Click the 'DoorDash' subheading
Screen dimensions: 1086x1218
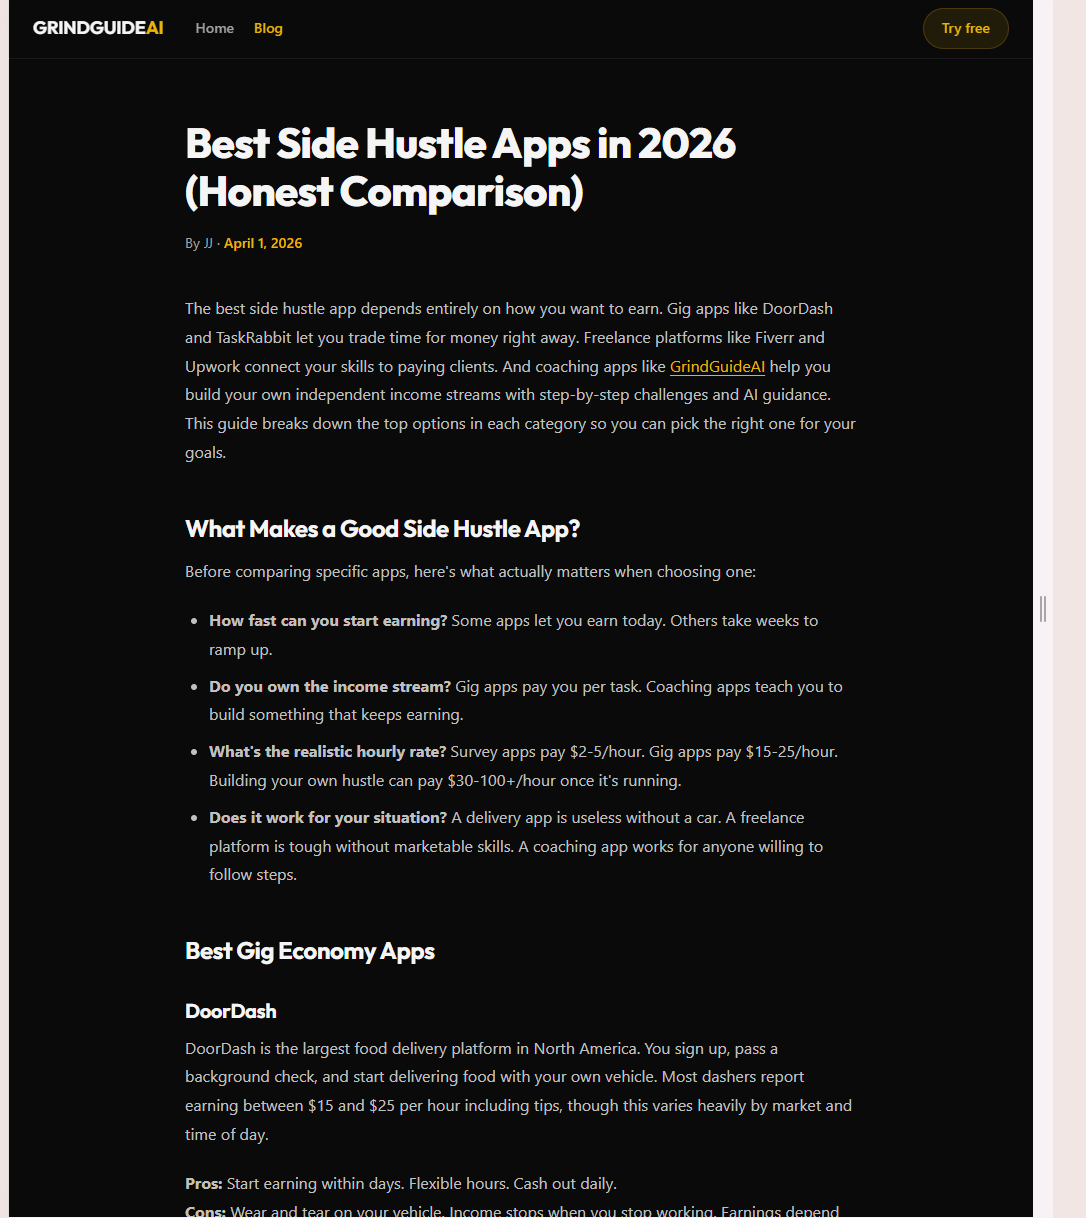pos(231,1011)
